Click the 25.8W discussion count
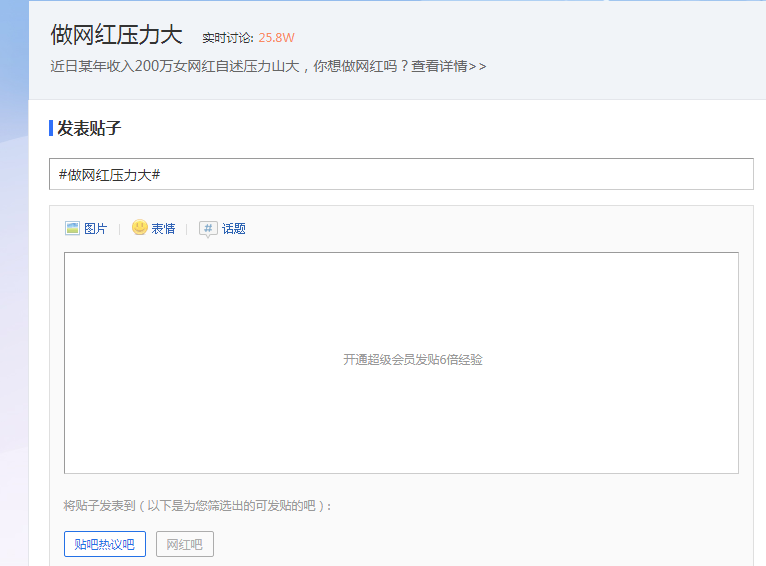 [x=277, y=38]
